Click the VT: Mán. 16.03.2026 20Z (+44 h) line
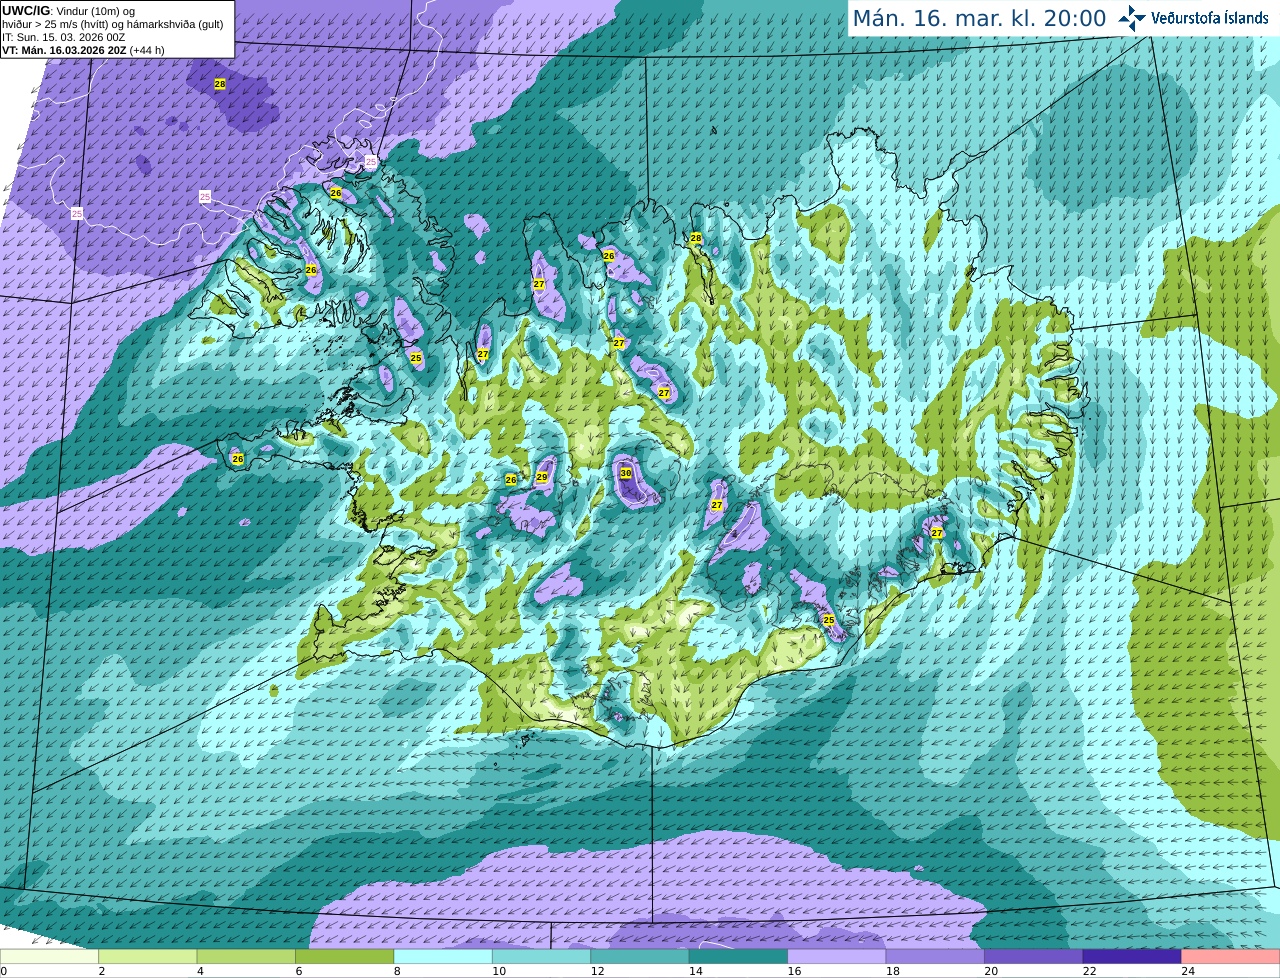1280x978 pixels. (x=83, y=49)
